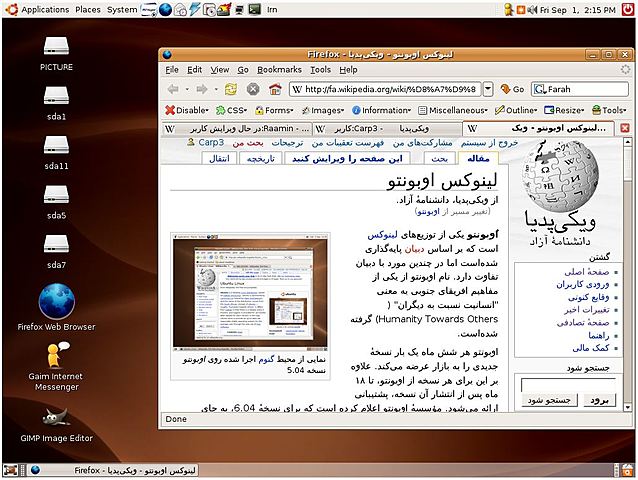Viewport: 638px width, 480px height.
Task: Click the Carp3 user link
Action: [211, 142]
